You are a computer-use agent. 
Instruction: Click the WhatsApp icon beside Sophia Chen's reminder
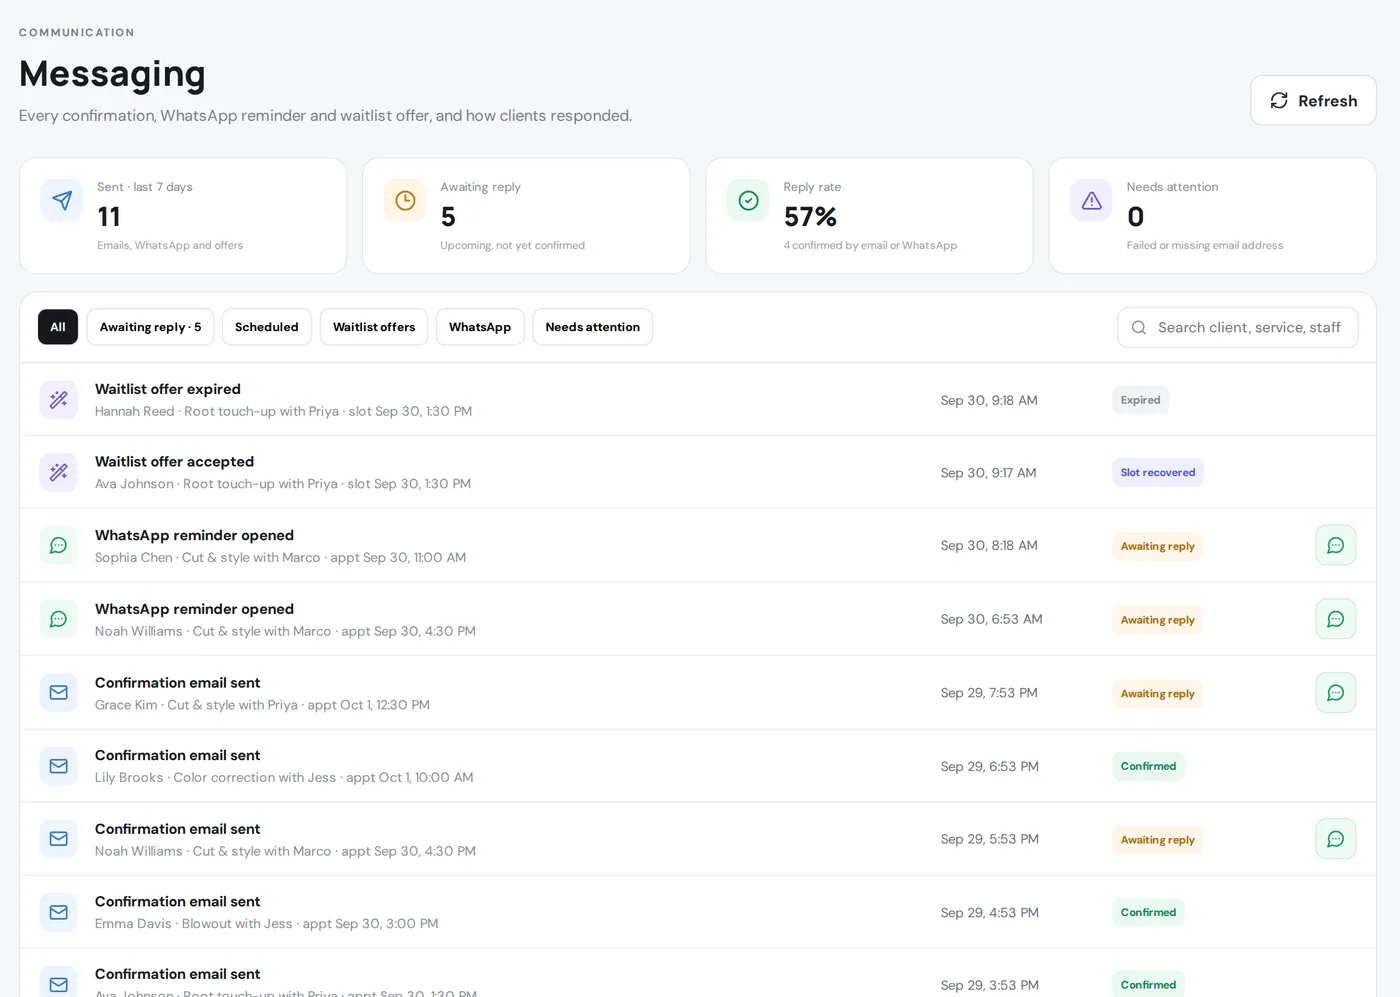tap(59, 546)
